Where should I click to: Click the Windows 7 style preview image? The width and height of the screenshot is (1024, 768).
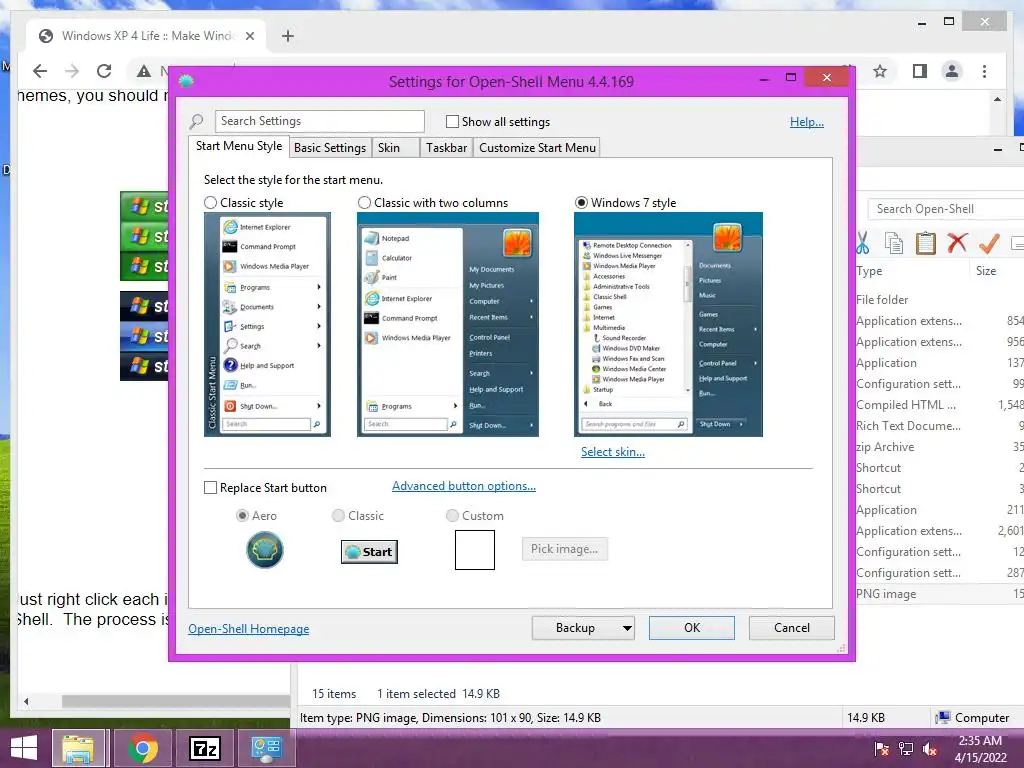coord(668,325)
